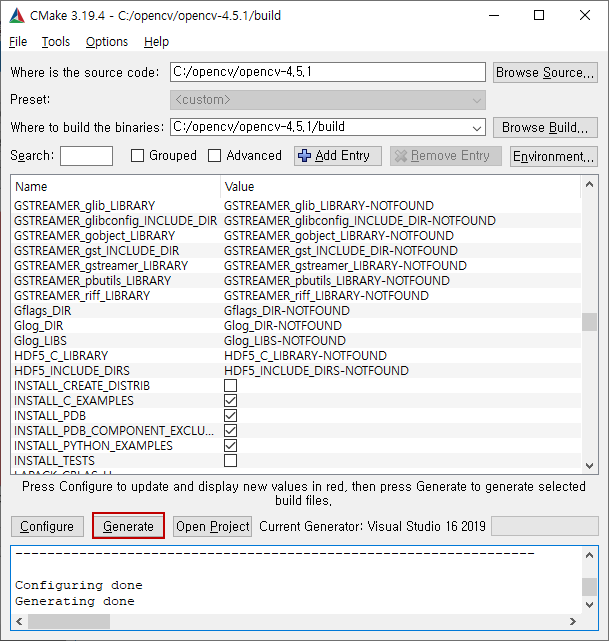This screenshot has width=609, height=641.
Task: Select the GSTREAMER_glibconfig_INCLUDE_DIR row name
Action: 115,221
